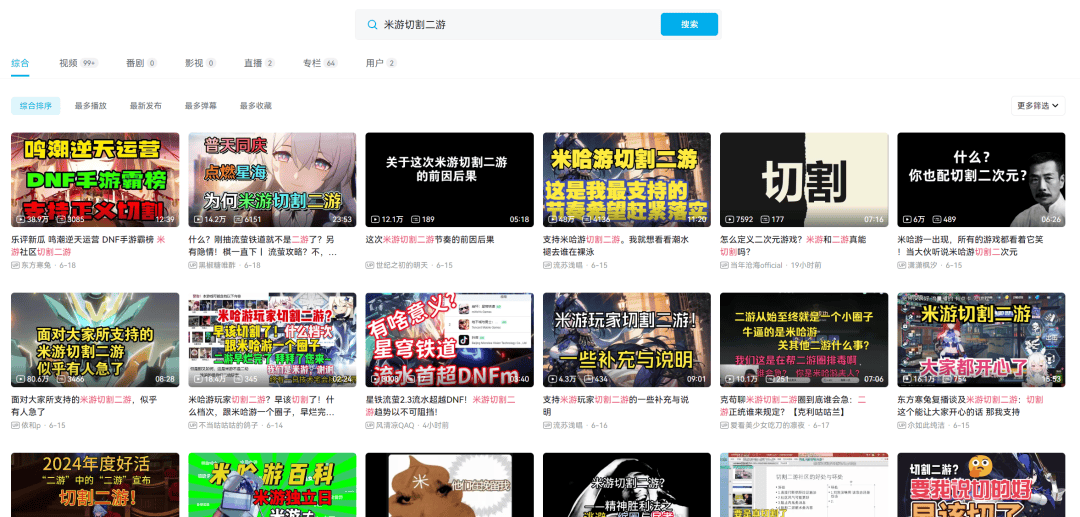The height and width of the screenshot is (517, 1080).
Task: Click danmaku icon showing 434
Action: pos(588,379)
